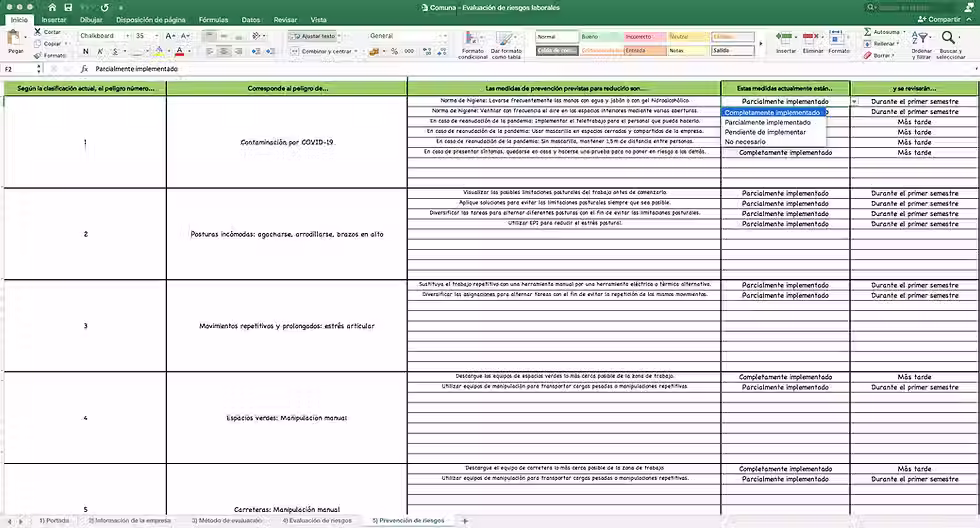
Task: Click the accounting currency format icon
Action: coord(374,51)
